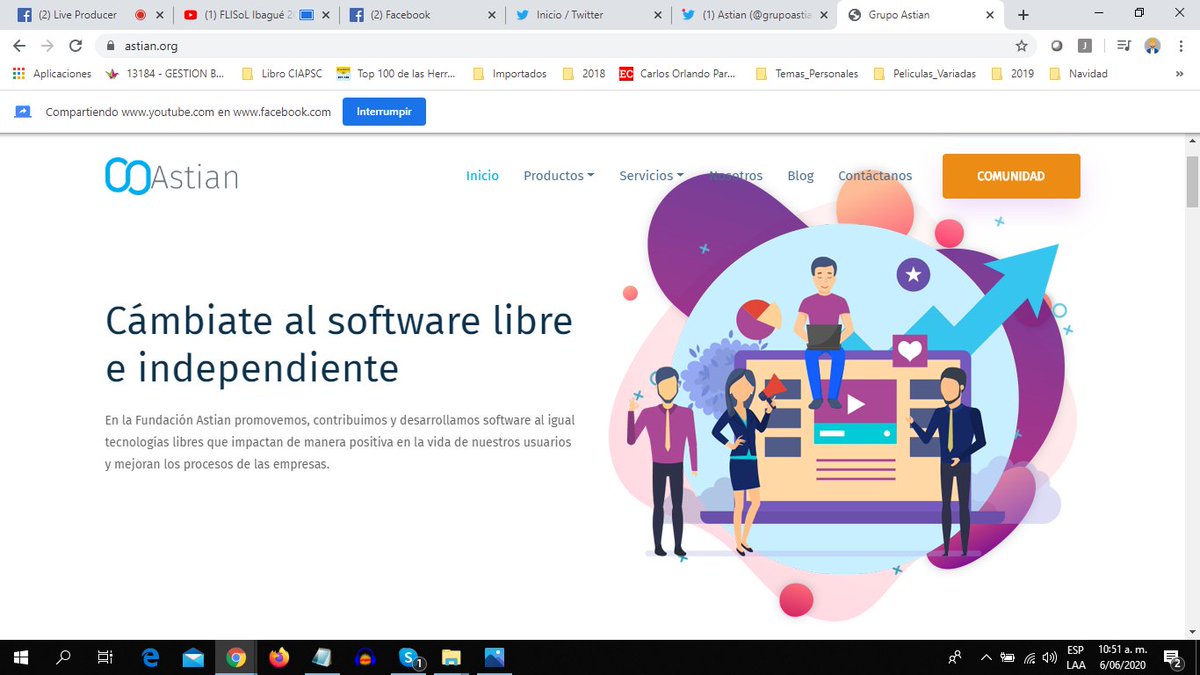Show hidden system tray icons
The image size is (1200, 675).
coord(986,657)
